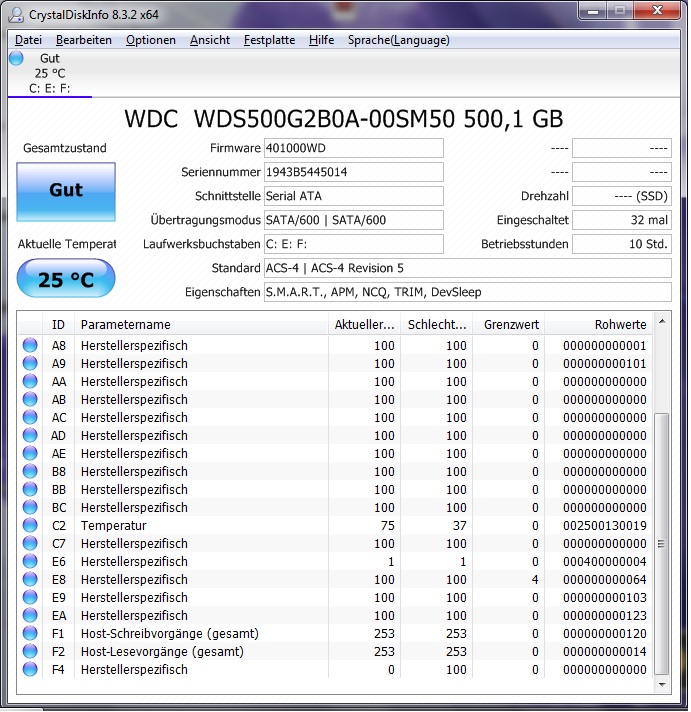The width and height of the screenshot is (691, 712).
Task: Click the Temperatur parameter name
Action: 114,525
